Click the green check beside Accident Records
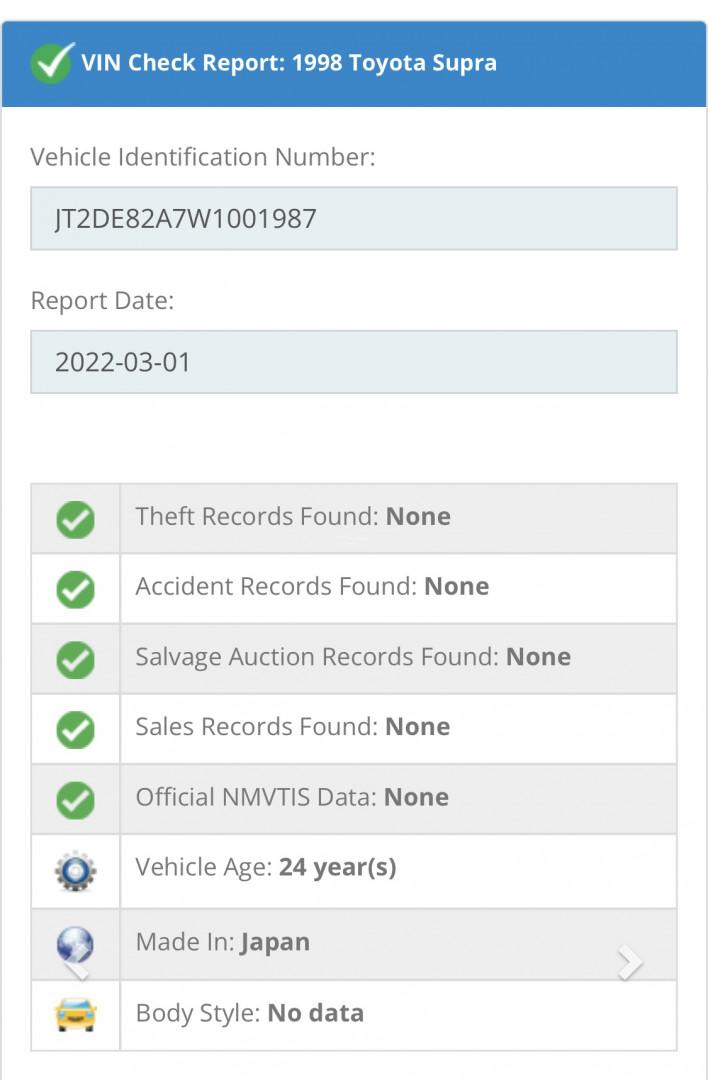The width and height of the screenshot is (708, 1080). tap(75, 589)
